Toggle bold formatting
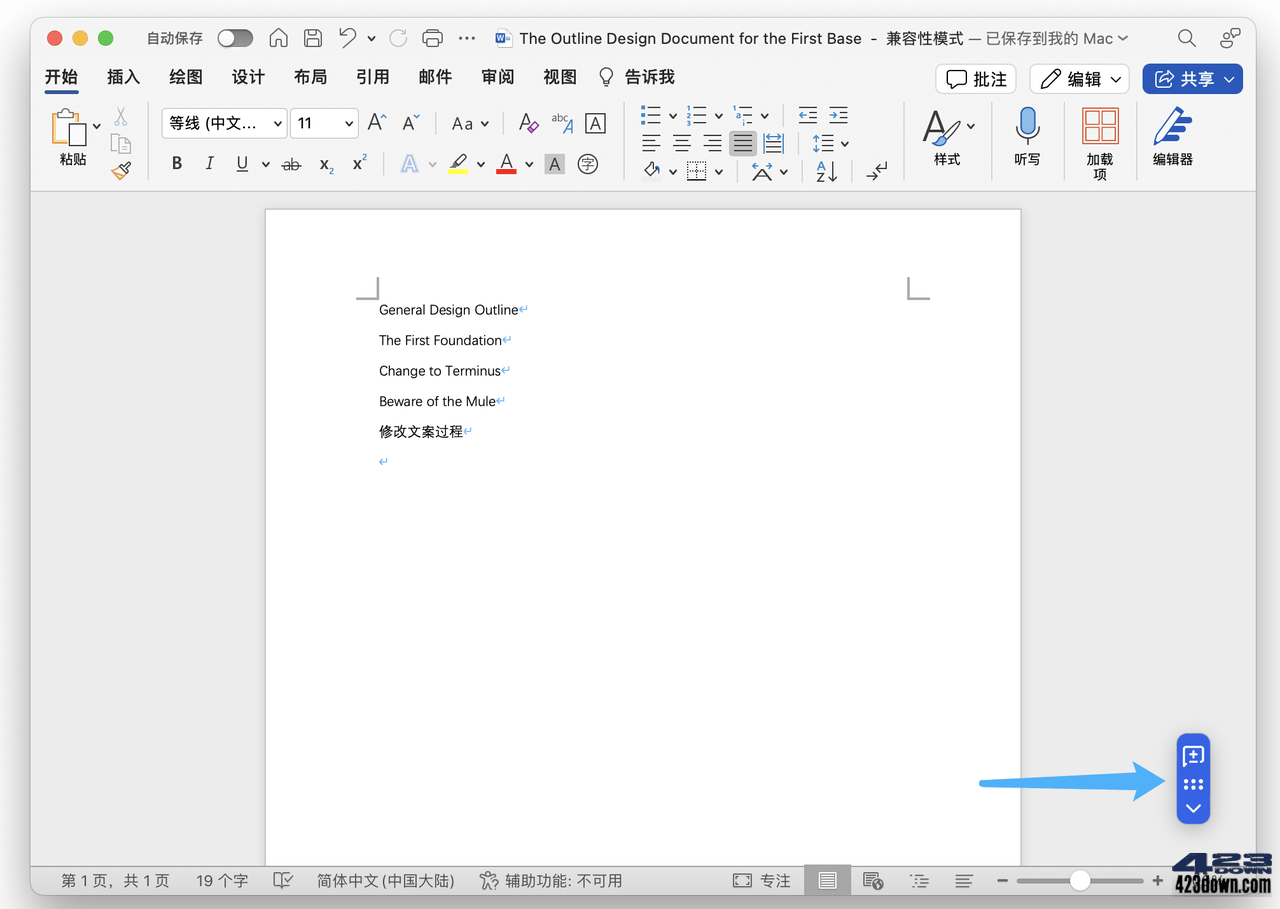Image resolution: width=1280 pixels, height=909 pixels. point(177,164)
